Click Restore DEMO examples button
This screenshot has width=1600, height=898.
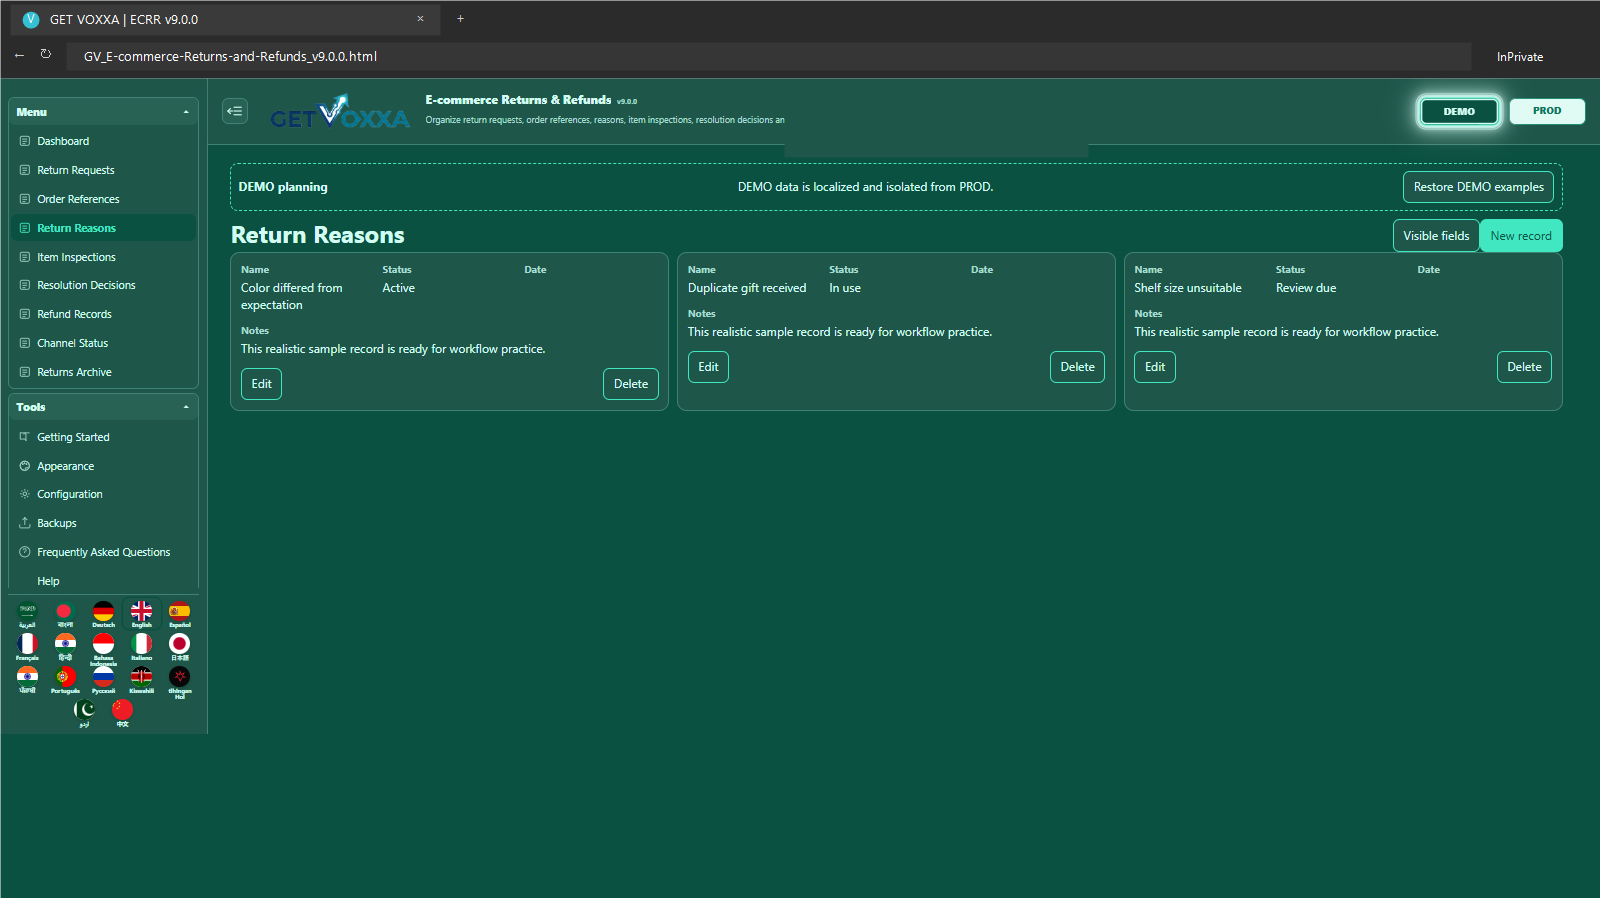coord(1478,187)
